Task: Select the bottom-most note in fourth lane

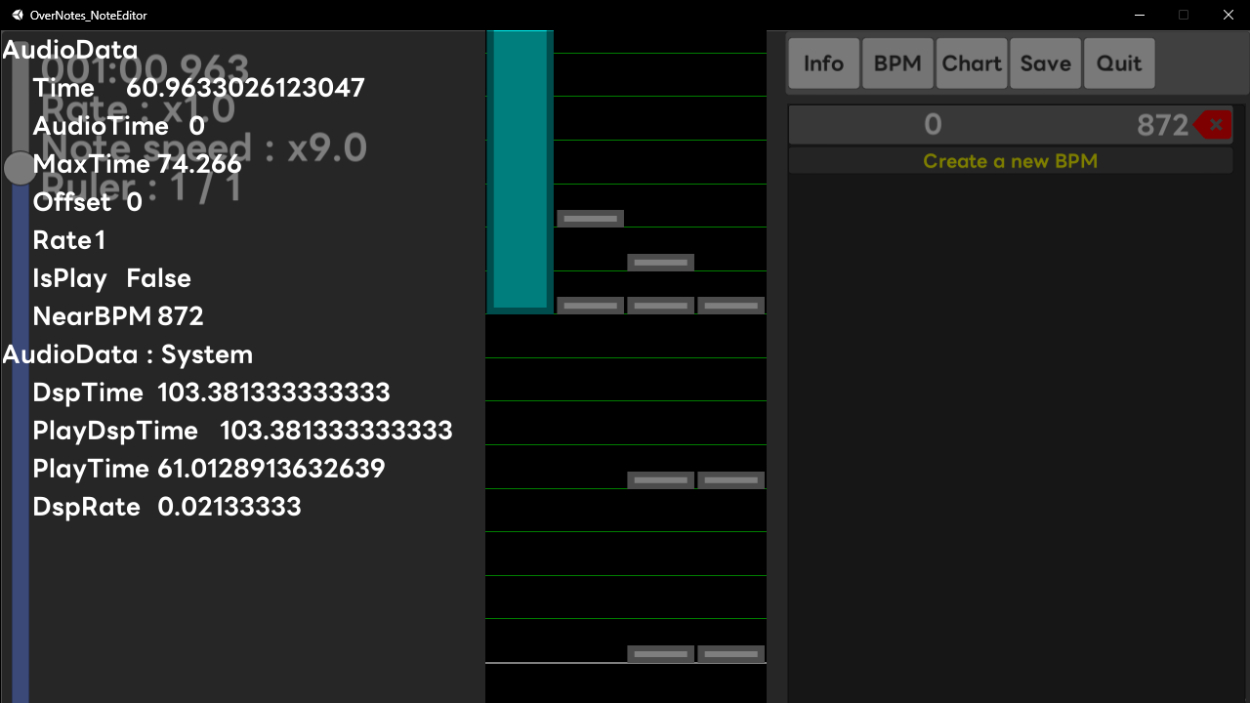Action: pyautogui.click(x=731, y=654)
